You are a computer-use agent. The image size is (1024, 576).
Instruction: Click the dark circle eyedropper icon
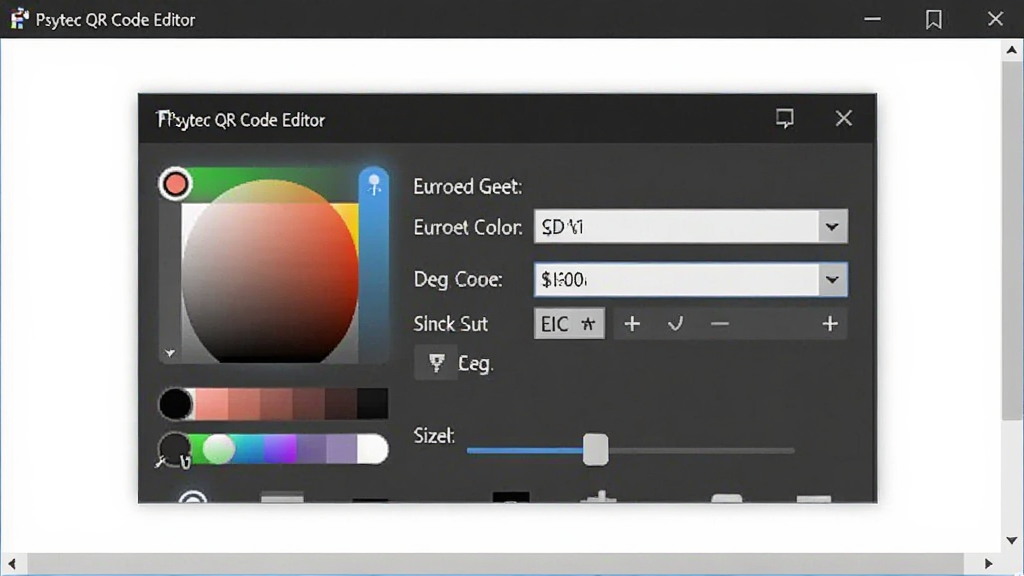[174, 450]
